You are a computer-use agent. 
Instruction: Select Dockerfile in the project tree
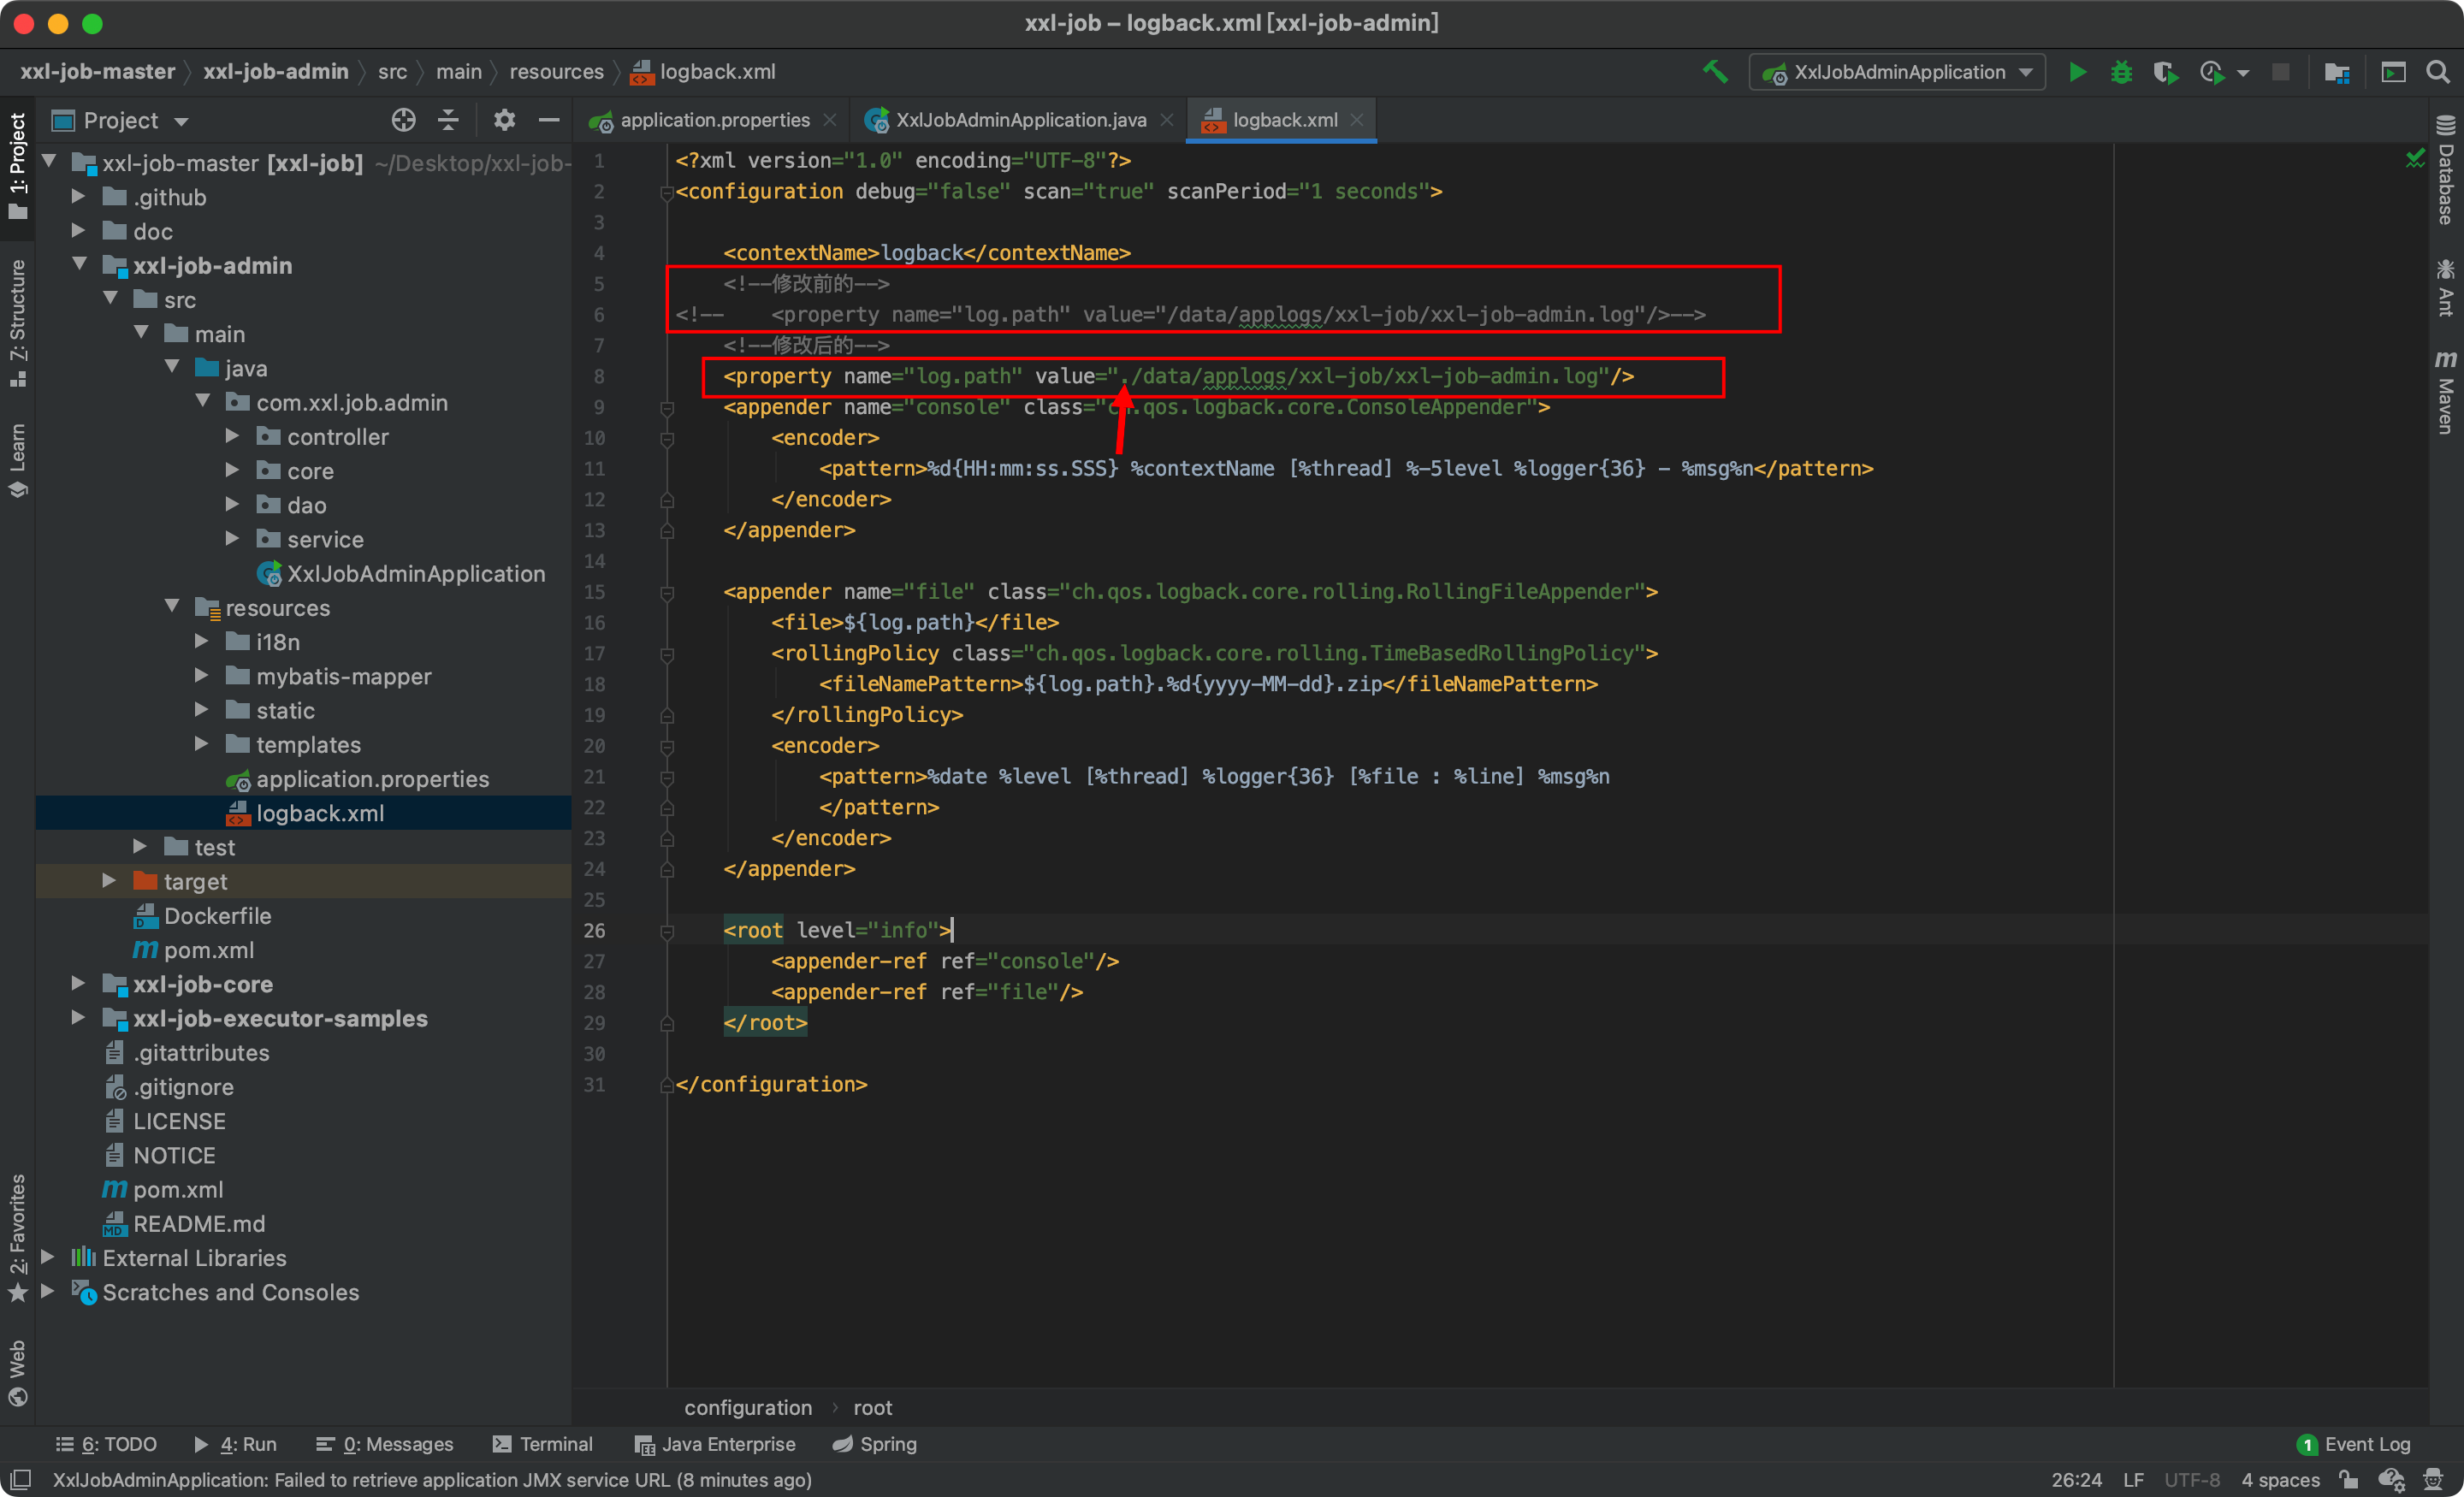point(217,915)
